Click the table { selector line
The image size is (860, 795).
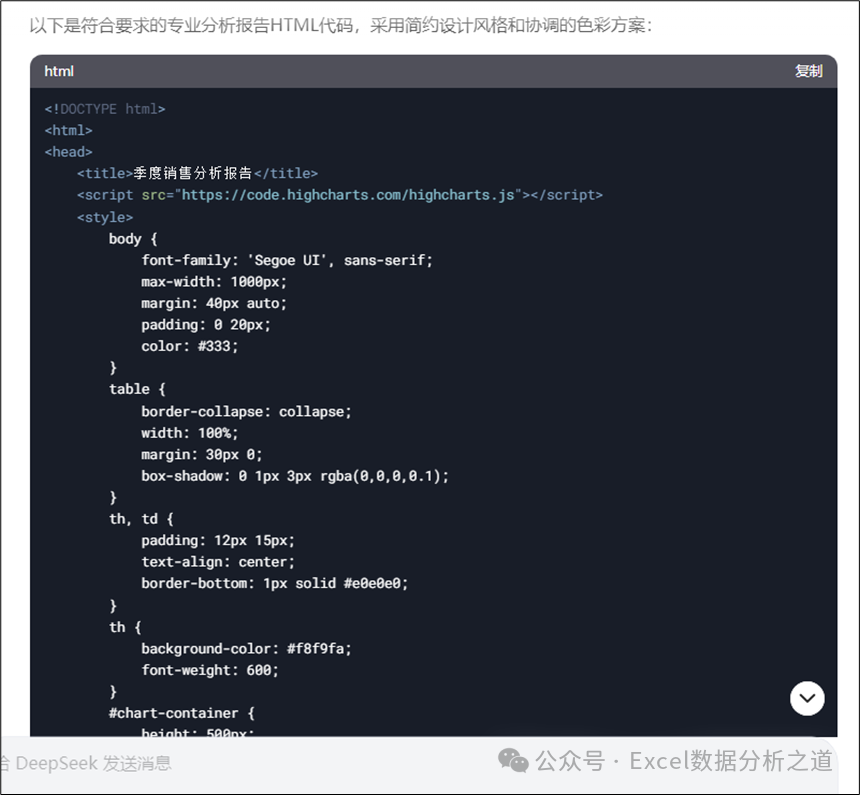point(137,389)
